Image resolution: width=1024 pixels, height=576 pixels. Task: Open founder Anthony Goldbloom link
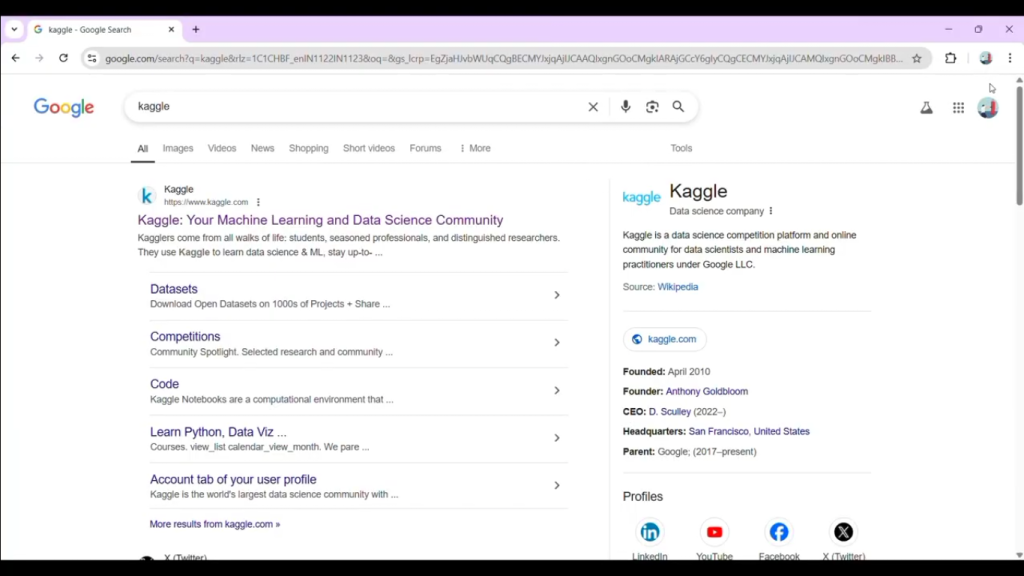pyautogui.click(x=707, y=391)
